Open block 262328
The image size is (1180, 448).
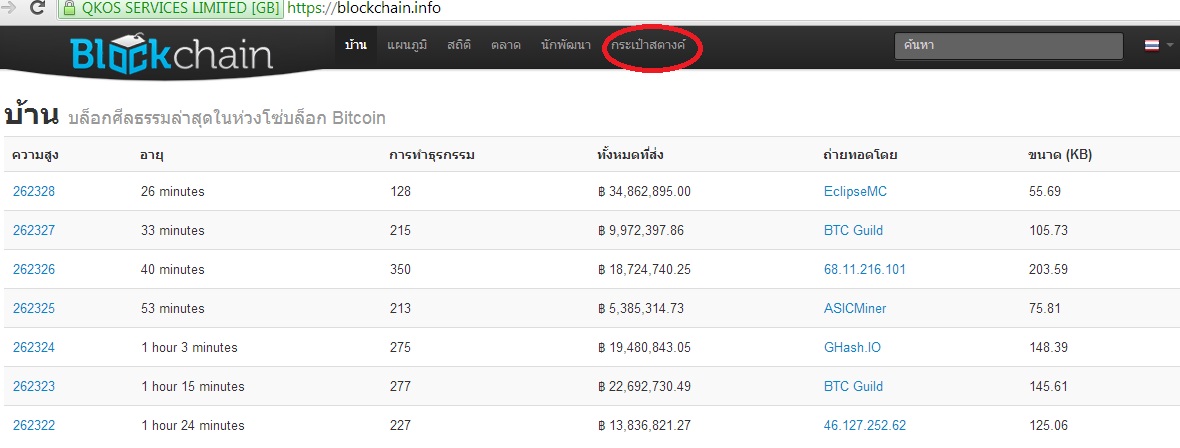[x=34, y=191]
